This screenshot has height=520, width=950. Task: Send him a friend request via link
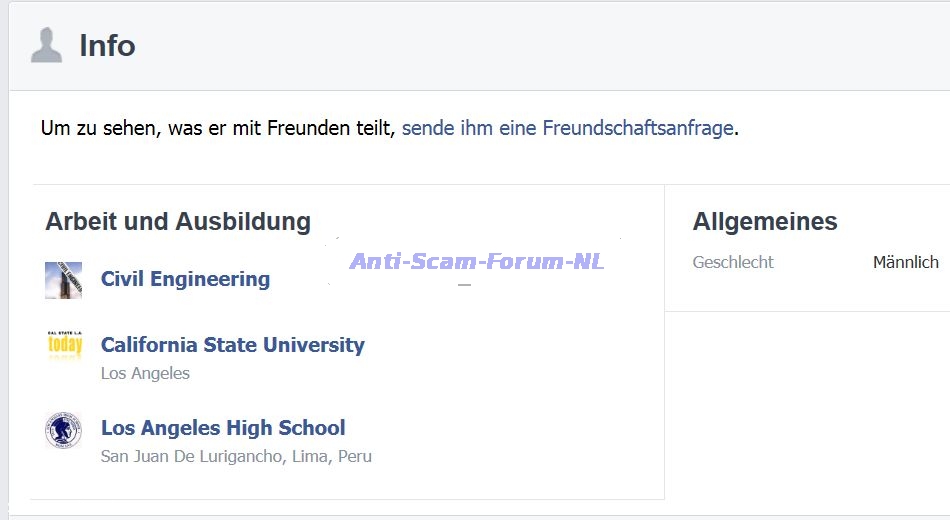[x=567, y=128]
